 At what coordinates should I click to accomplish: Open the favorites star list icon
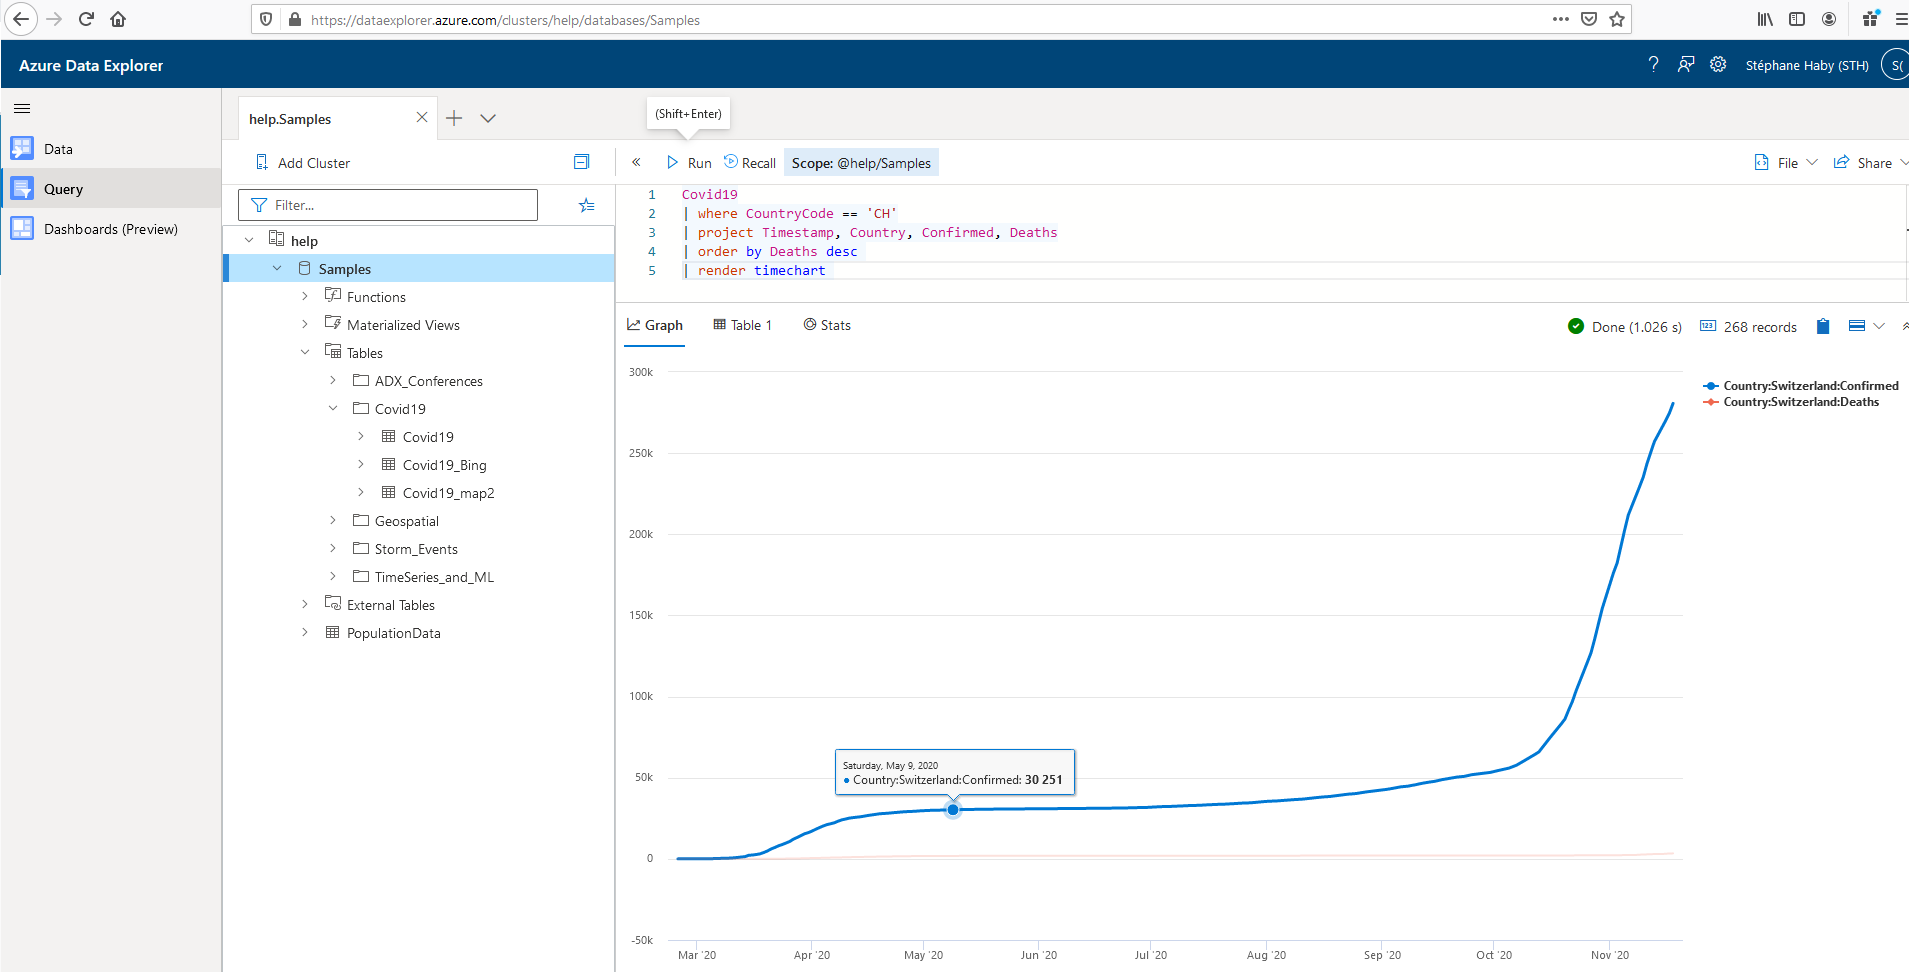pyautogui.click(x=586, y=205)
